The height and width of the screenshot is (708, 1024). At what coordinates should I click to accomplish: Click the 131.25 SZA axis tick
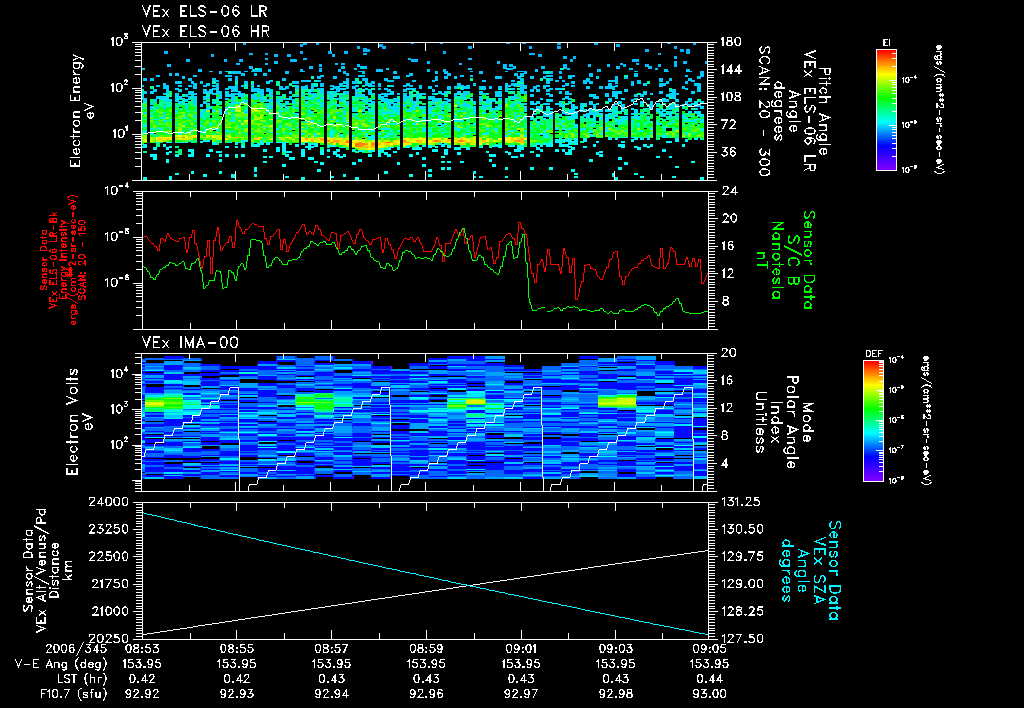(x=740, y=502)
